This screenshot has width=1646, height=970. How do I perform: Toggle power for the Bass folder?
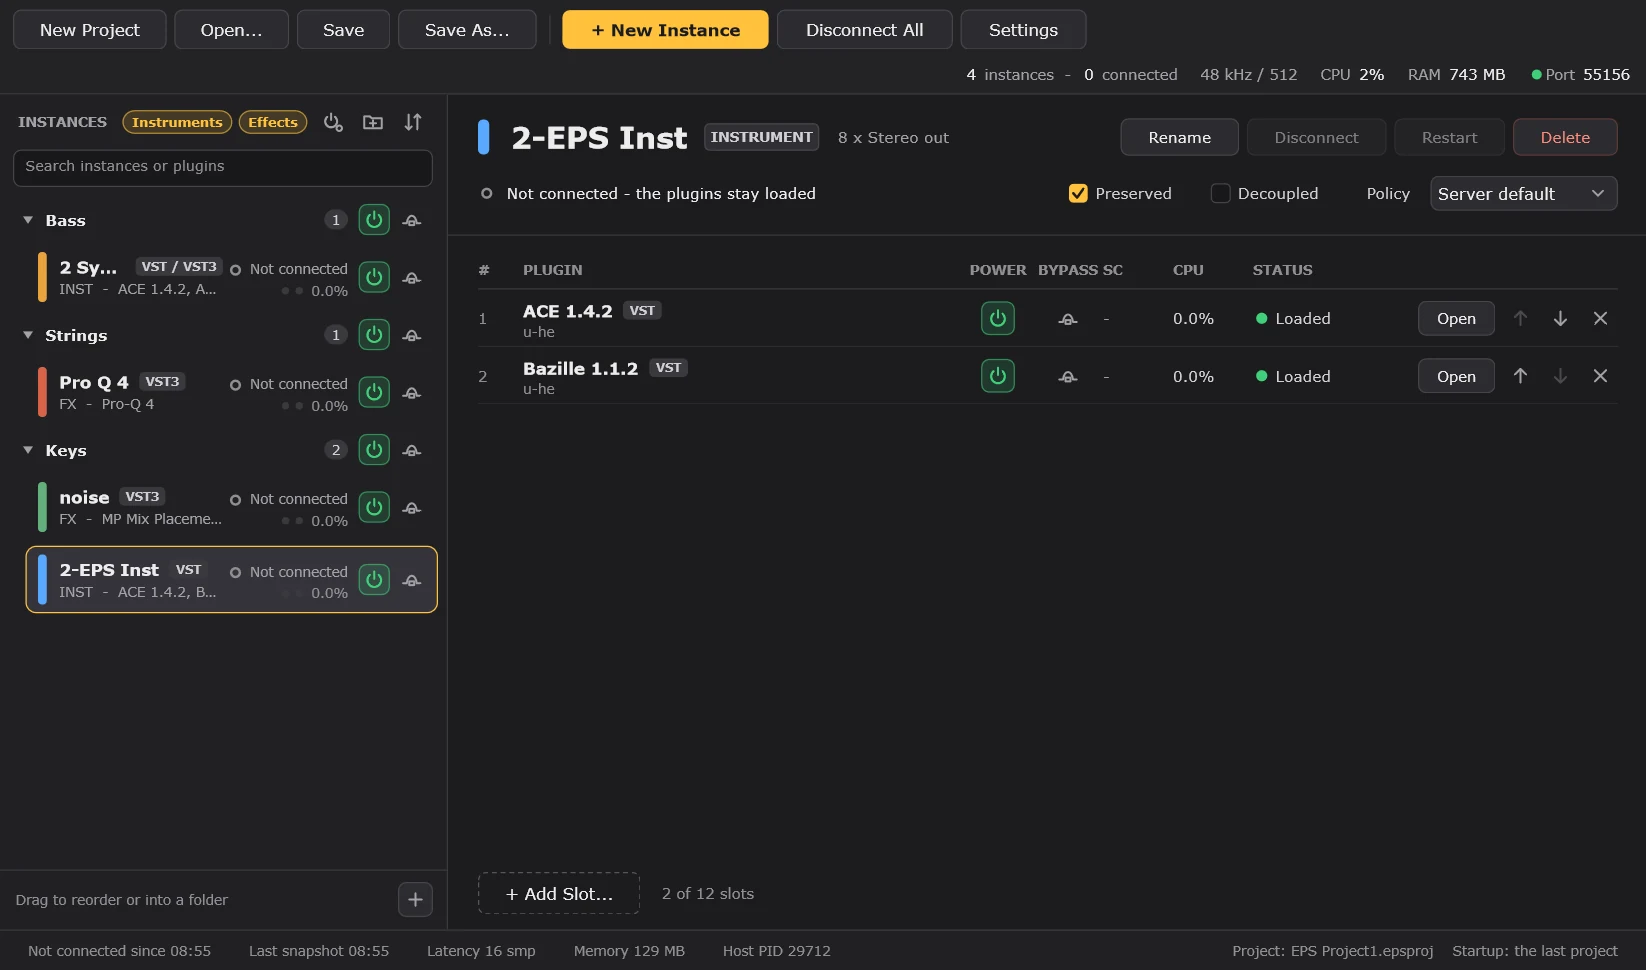click(x=374, y=220)
